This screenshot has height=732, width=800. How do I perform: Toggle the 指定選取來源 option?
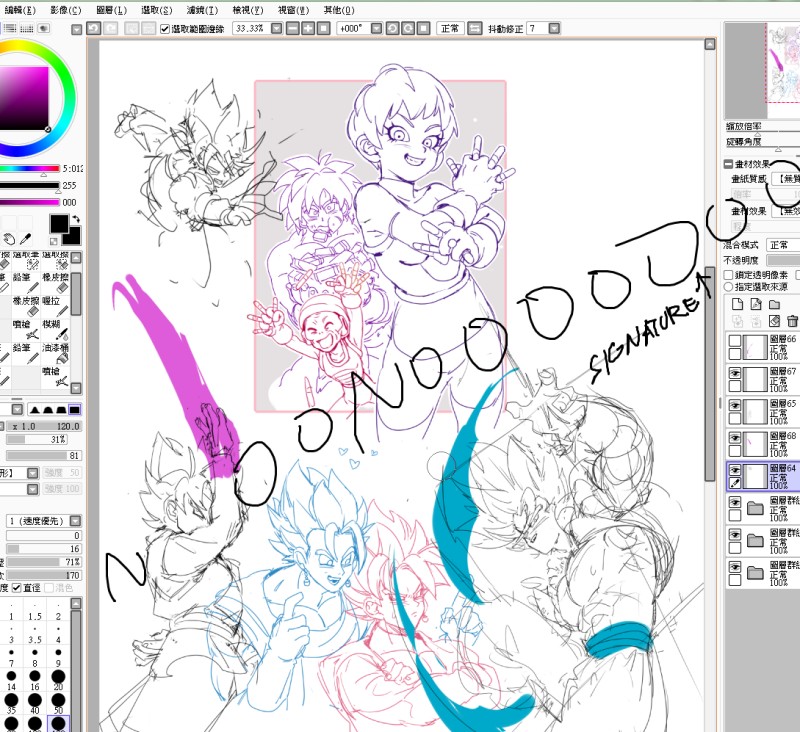(728, 287)
